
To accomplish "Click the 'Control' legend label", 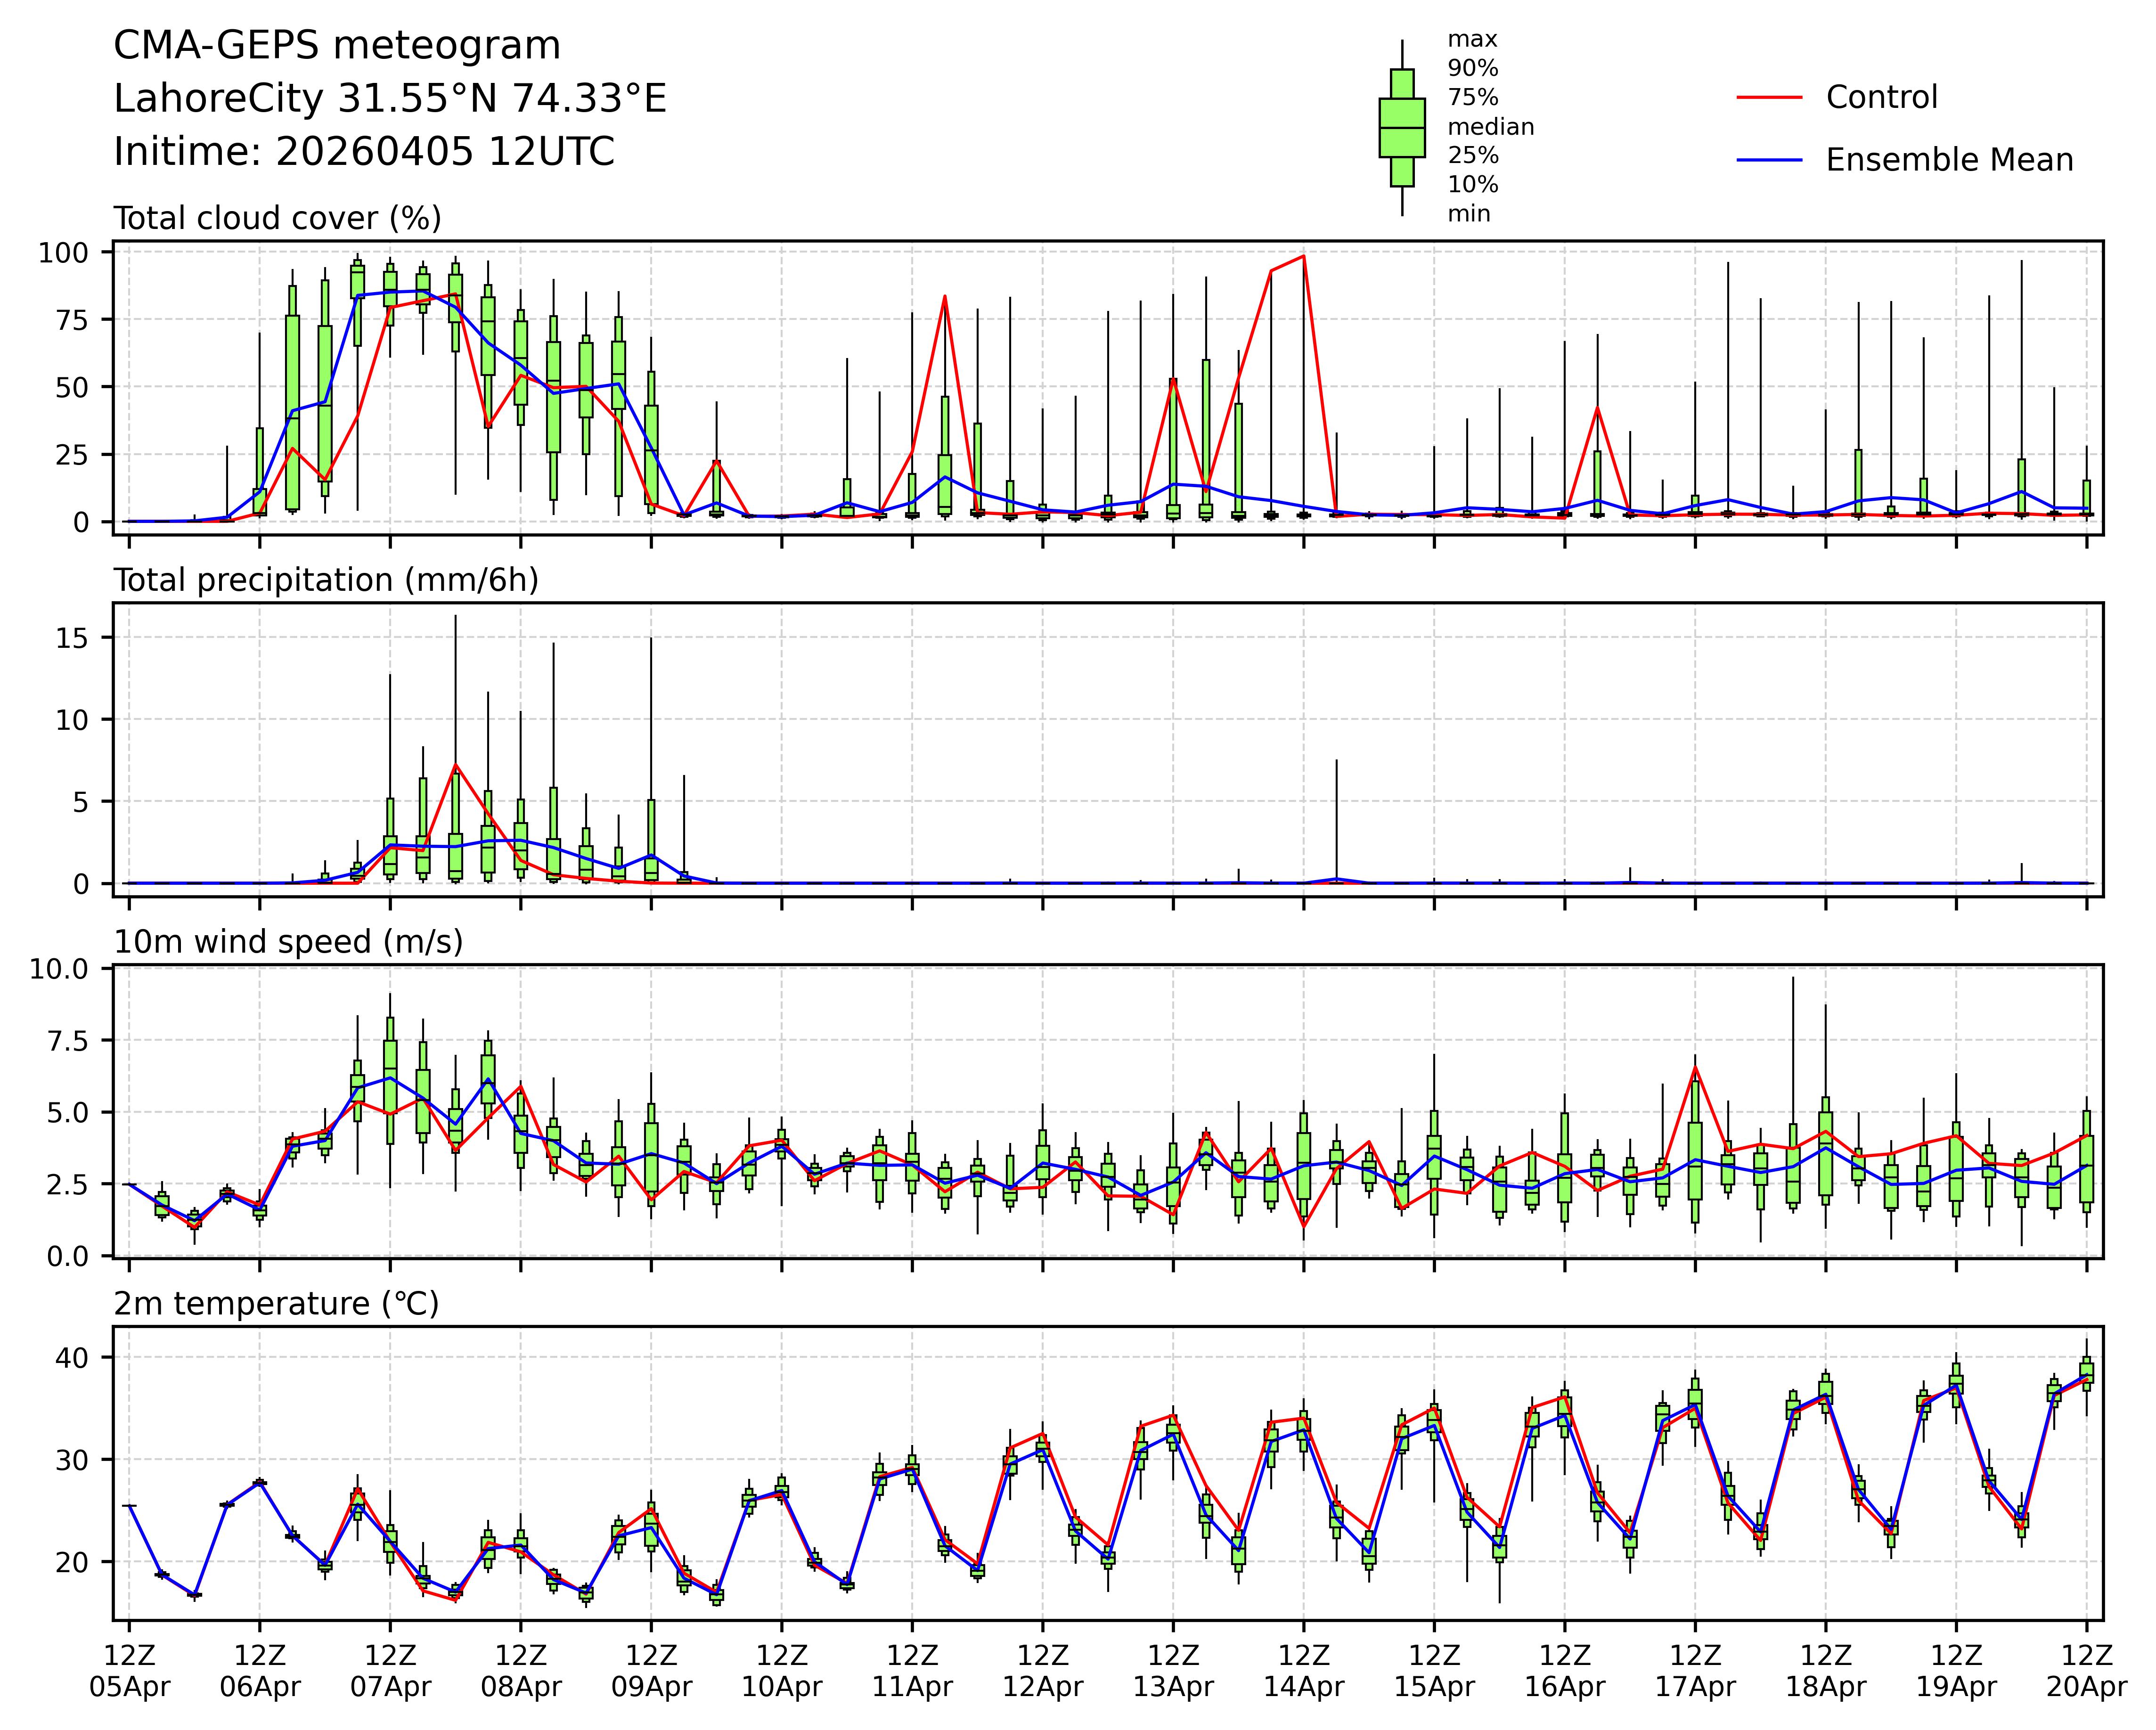I will tap(1881, 98).
